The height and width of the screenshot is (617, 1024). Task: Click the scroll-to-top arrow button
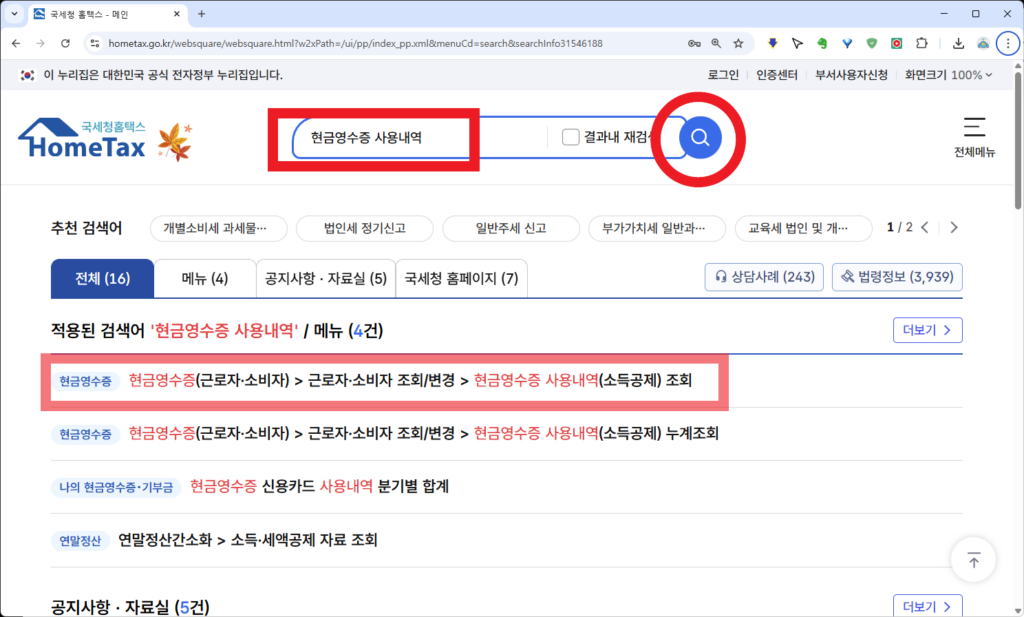(x=973, y=561)
